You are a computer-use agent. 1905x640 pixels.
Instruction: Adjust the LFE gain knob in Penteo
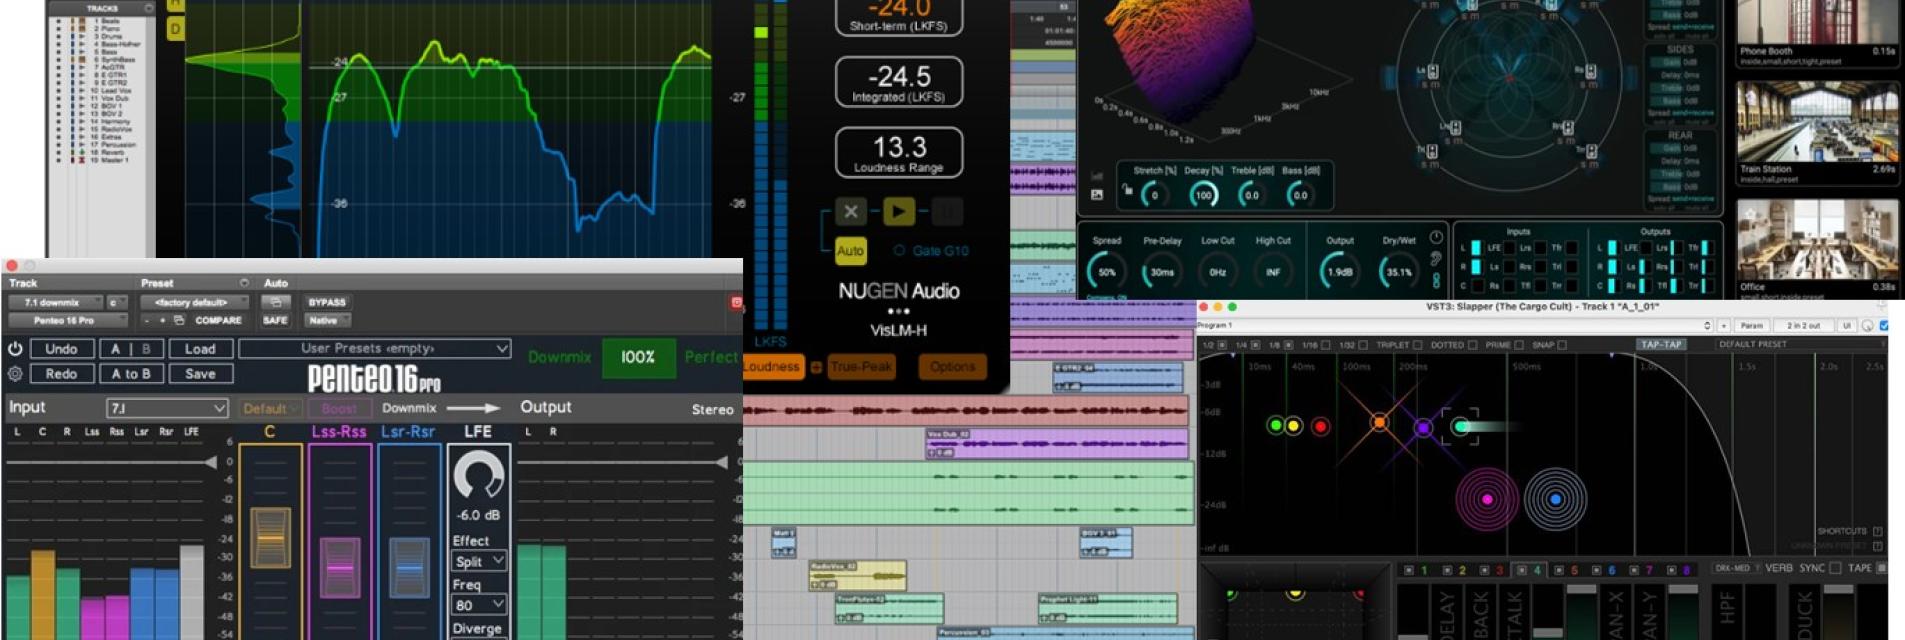coord(478,475)
